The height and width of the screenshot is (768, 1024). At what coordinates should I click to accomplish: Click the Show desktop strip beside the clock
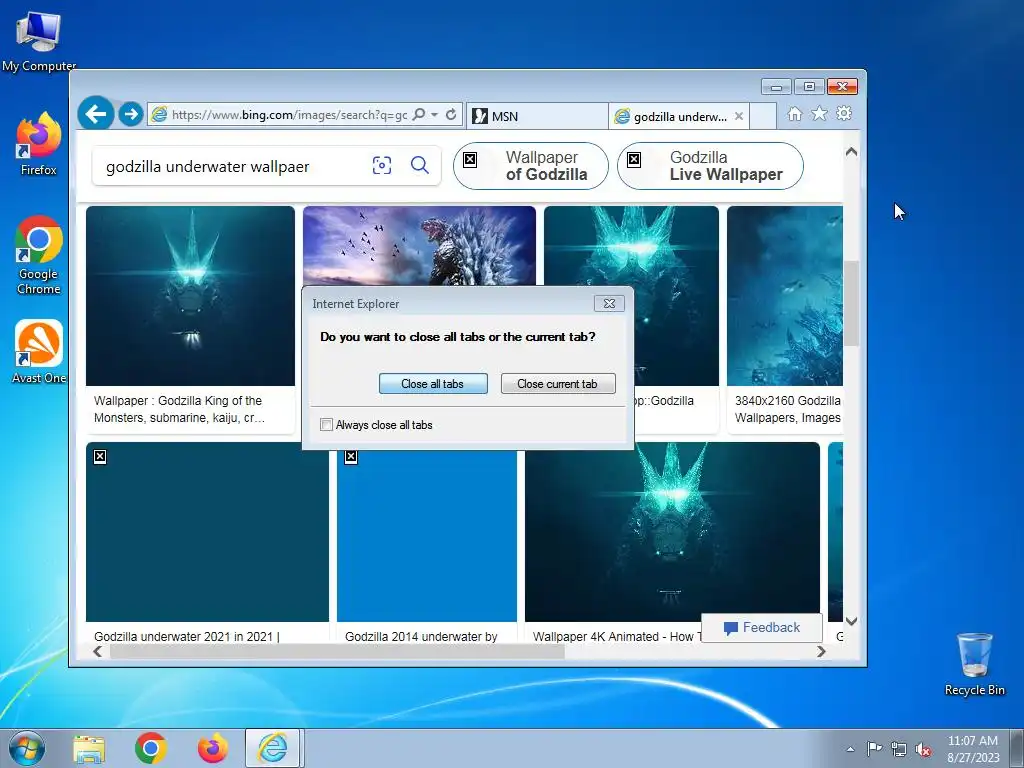click(x=1019, y=748)
